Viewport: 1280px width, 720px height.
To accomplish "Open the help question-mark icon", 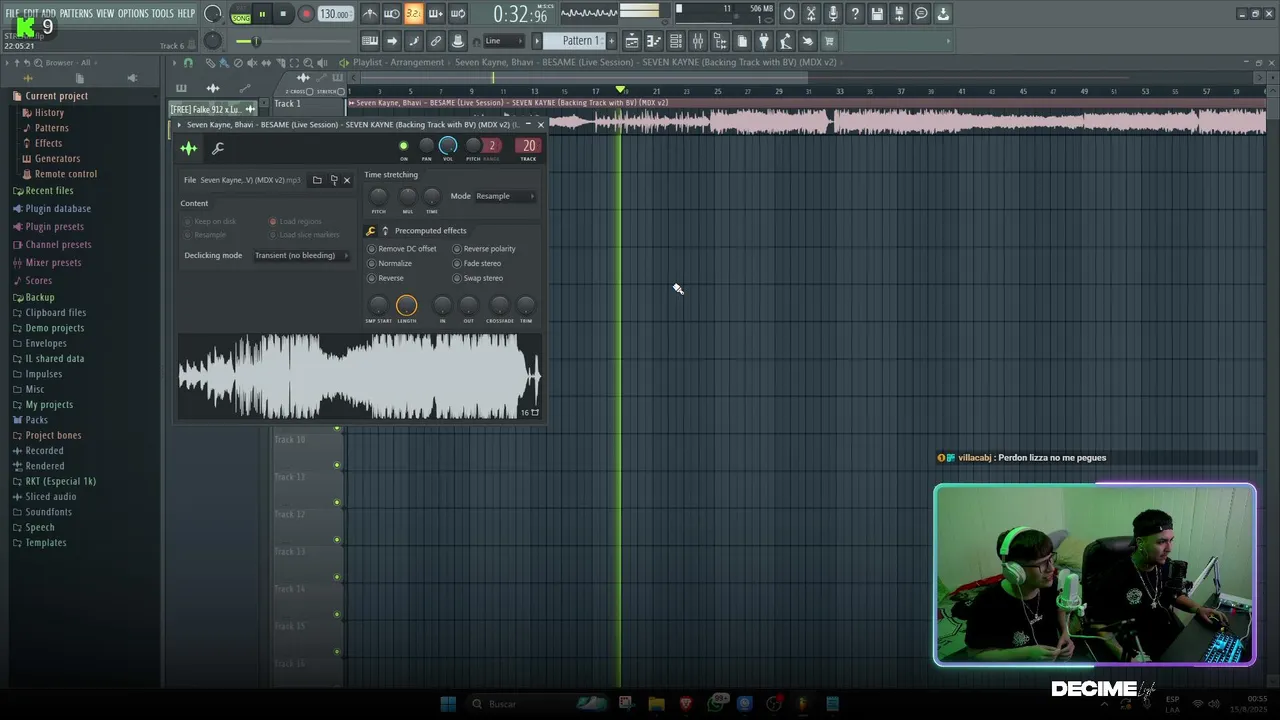I will [855, 14].
